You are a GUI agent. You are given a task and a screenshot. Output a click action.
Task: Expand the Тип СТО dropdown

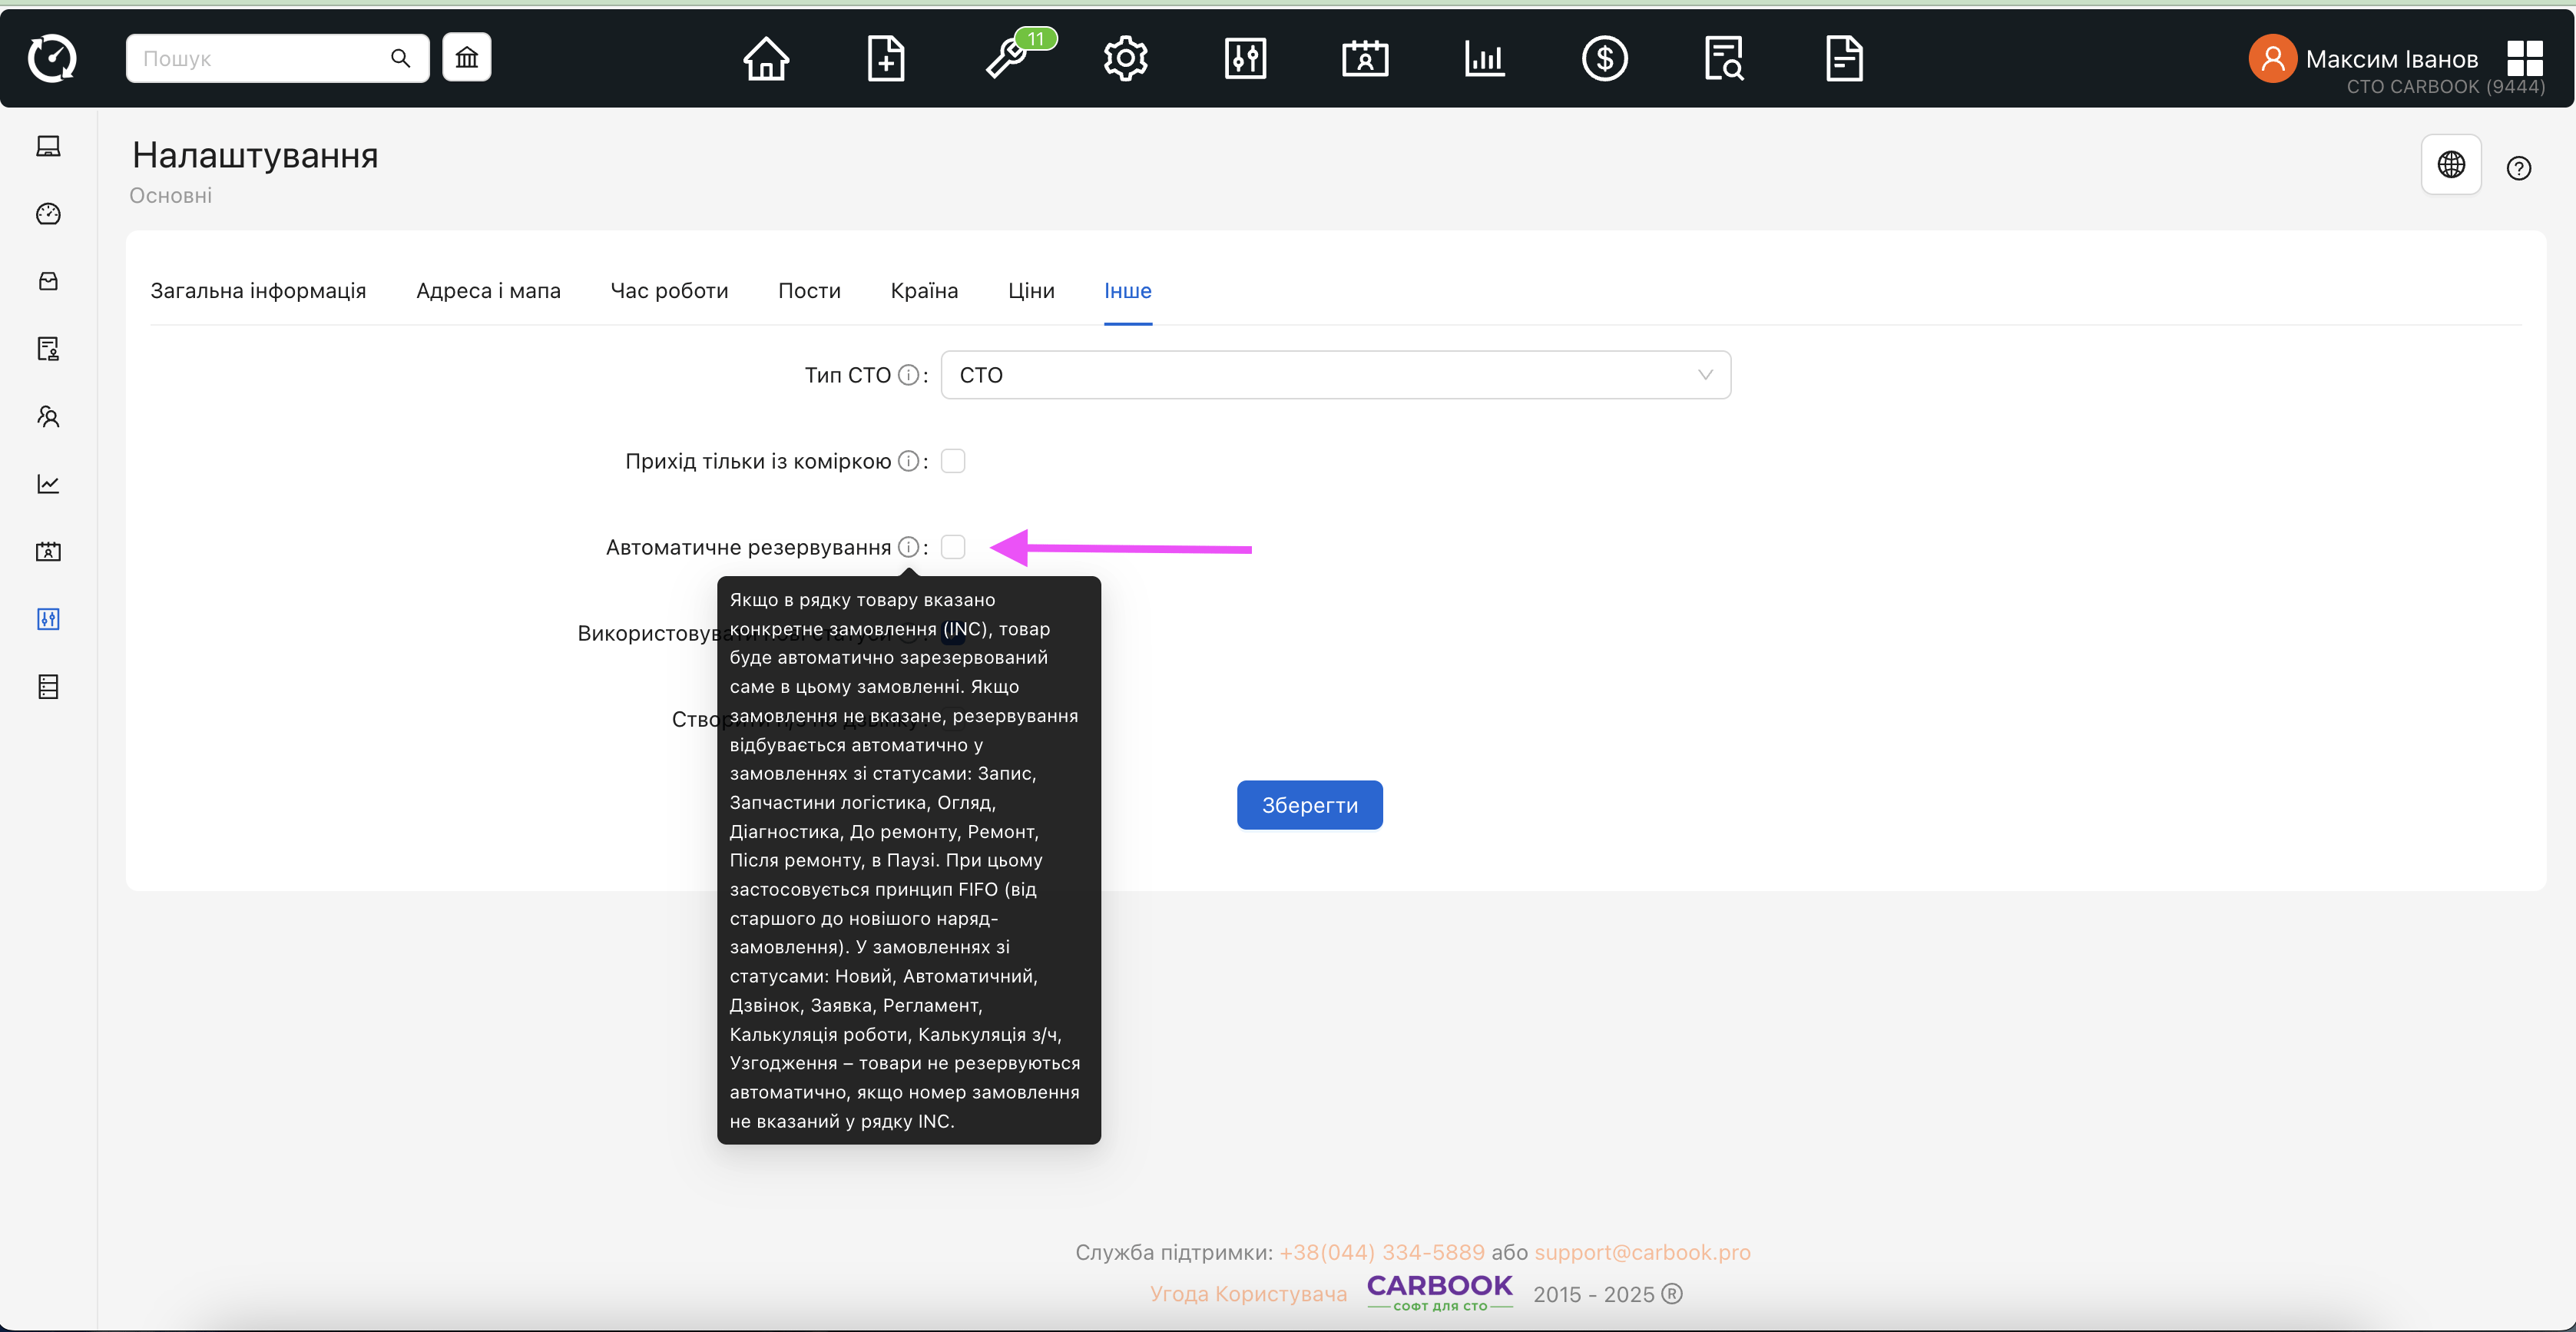point(1335,375)
